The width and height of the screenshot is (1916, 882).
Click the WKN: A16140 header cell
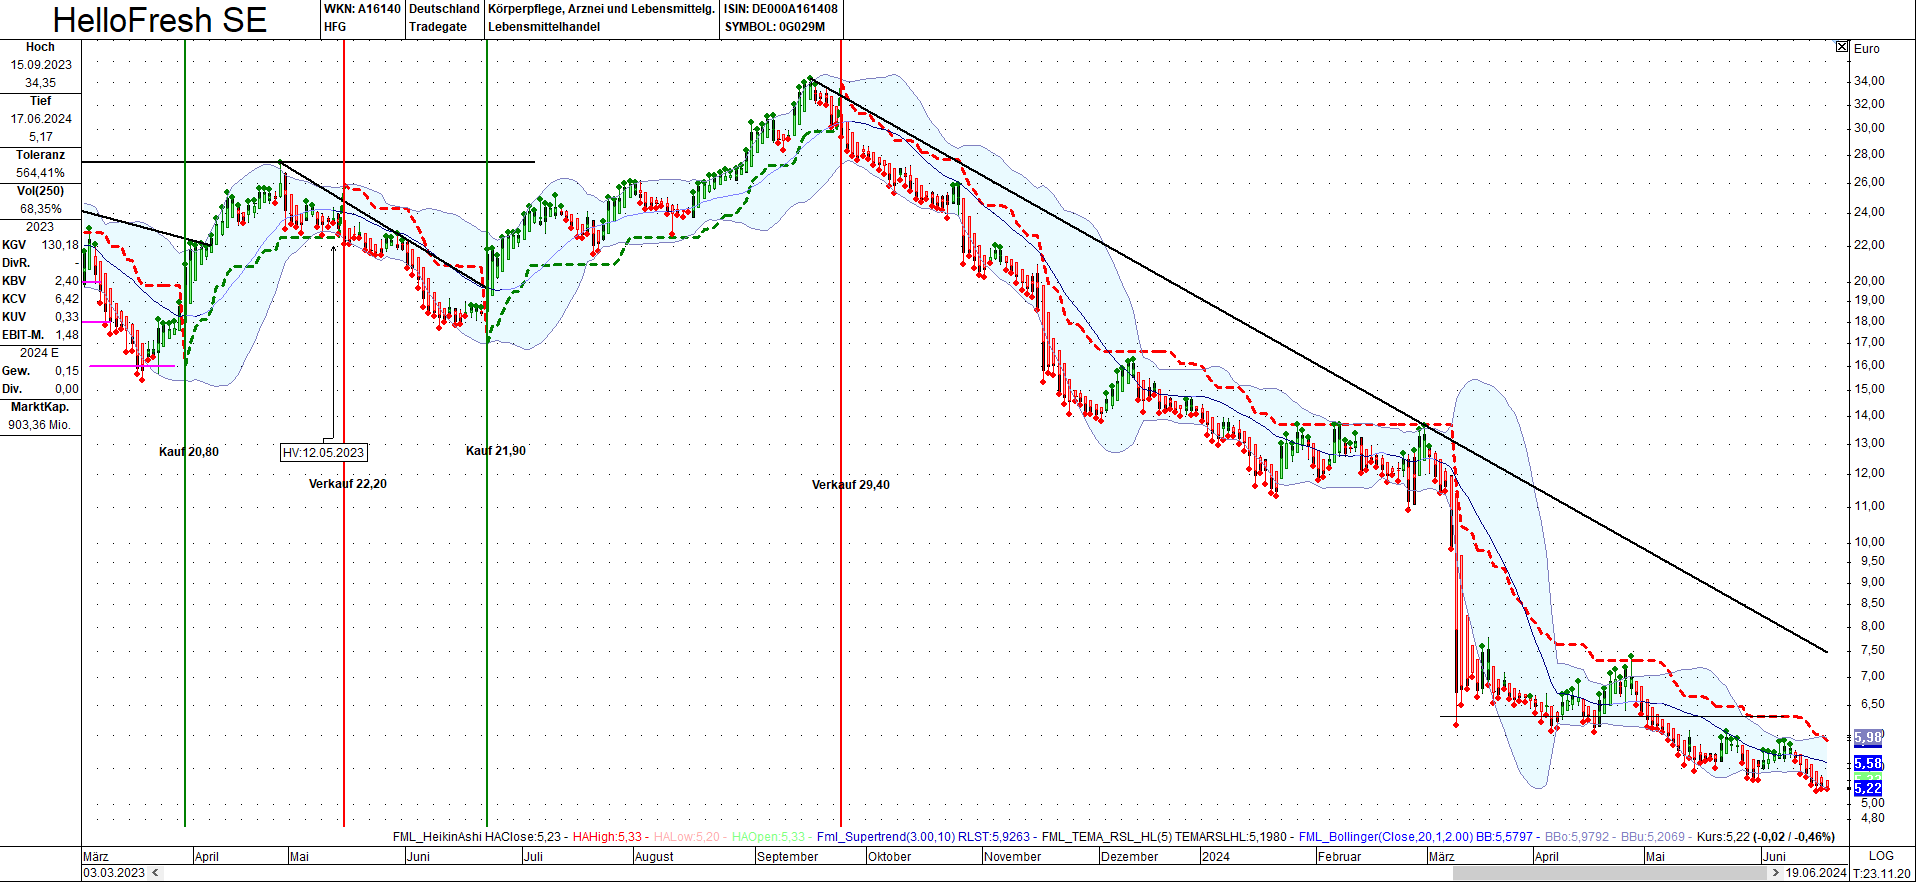pyautogui.click(x=362, y=9)
